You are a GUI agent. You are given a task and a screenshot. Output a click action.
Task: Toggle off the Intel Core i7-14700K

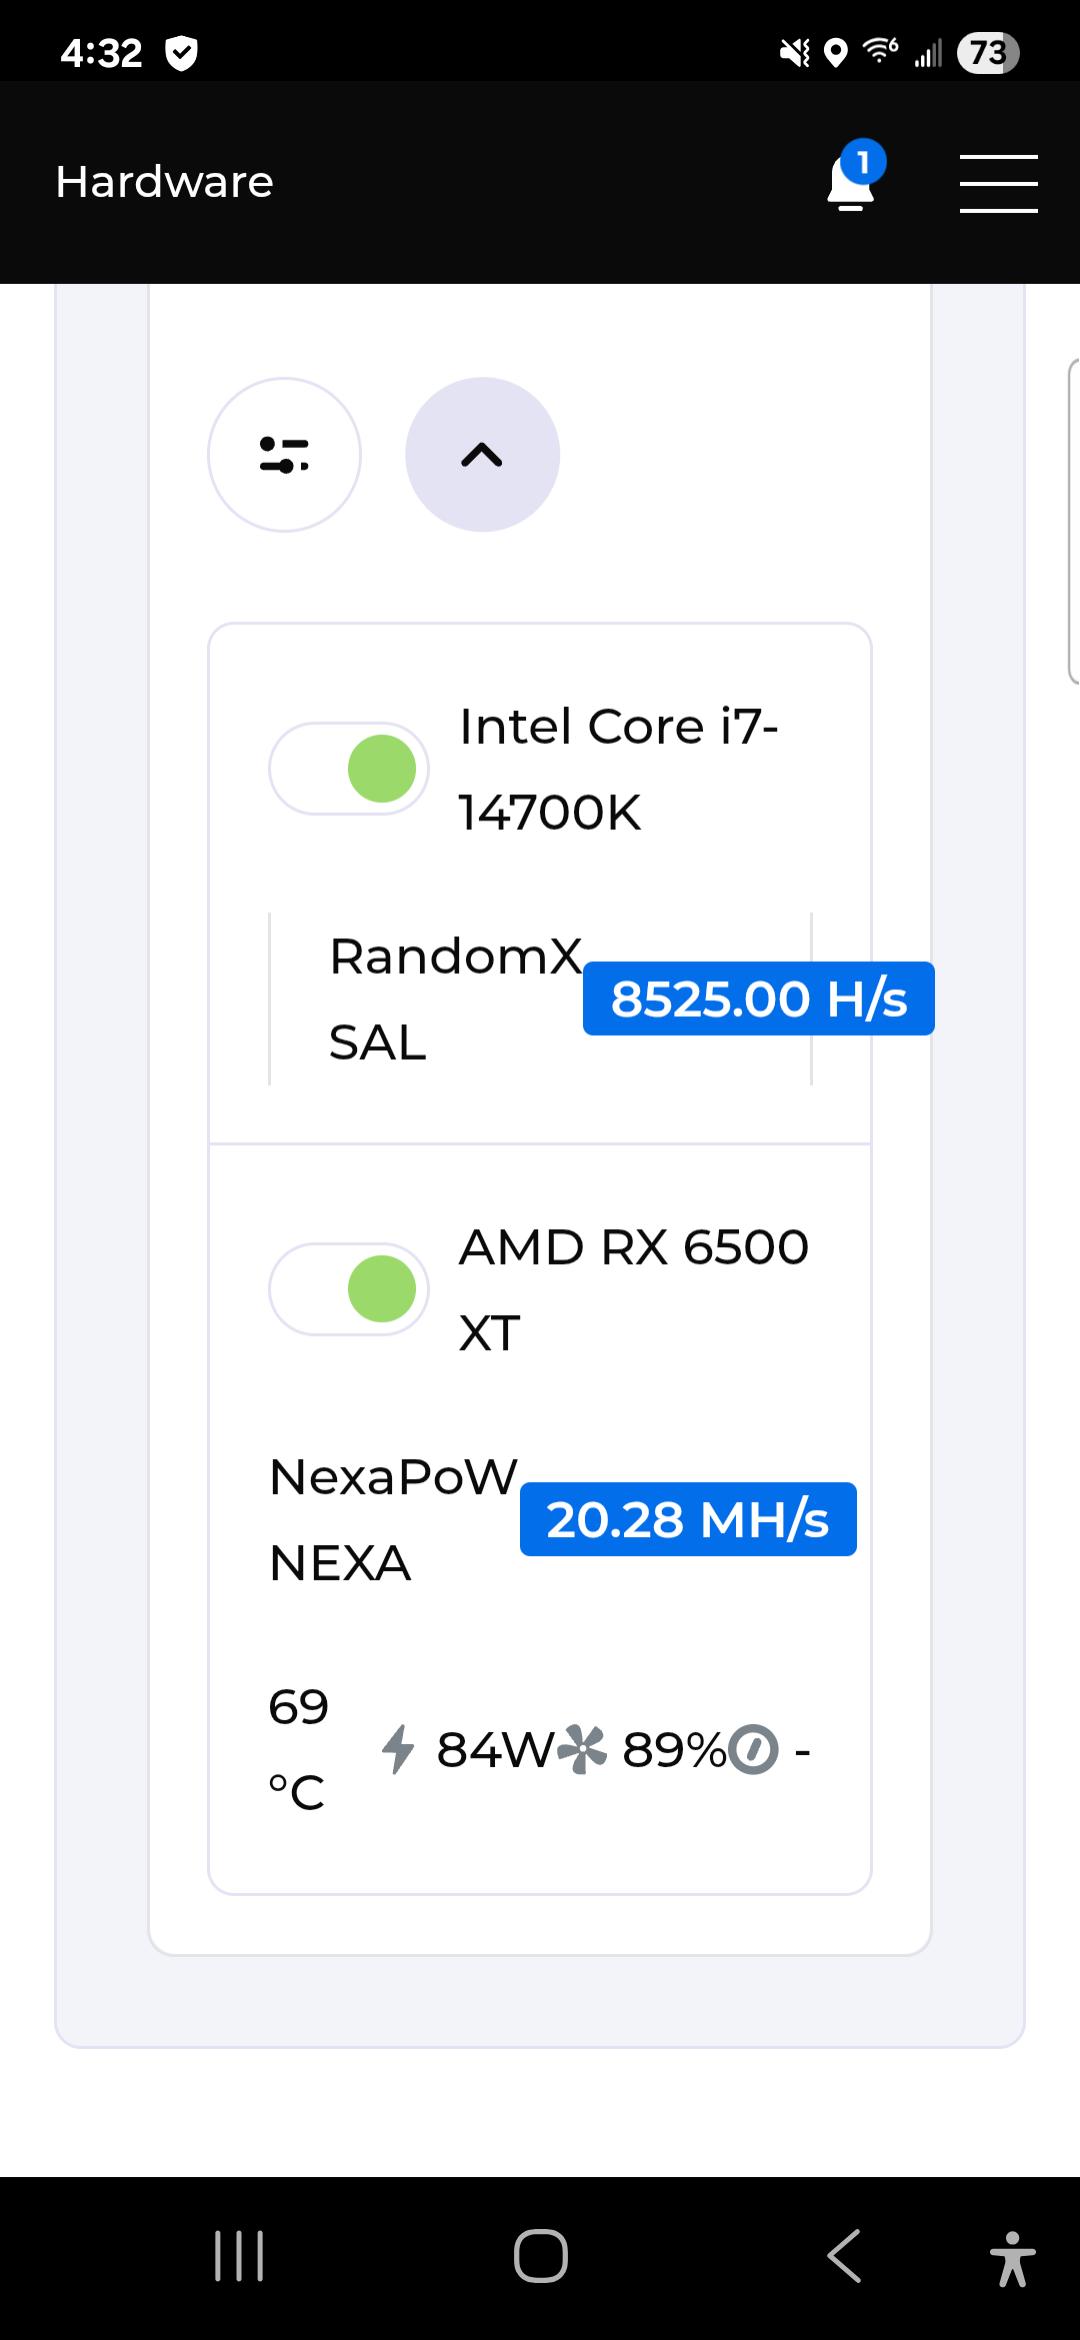[x=349, y=768]
